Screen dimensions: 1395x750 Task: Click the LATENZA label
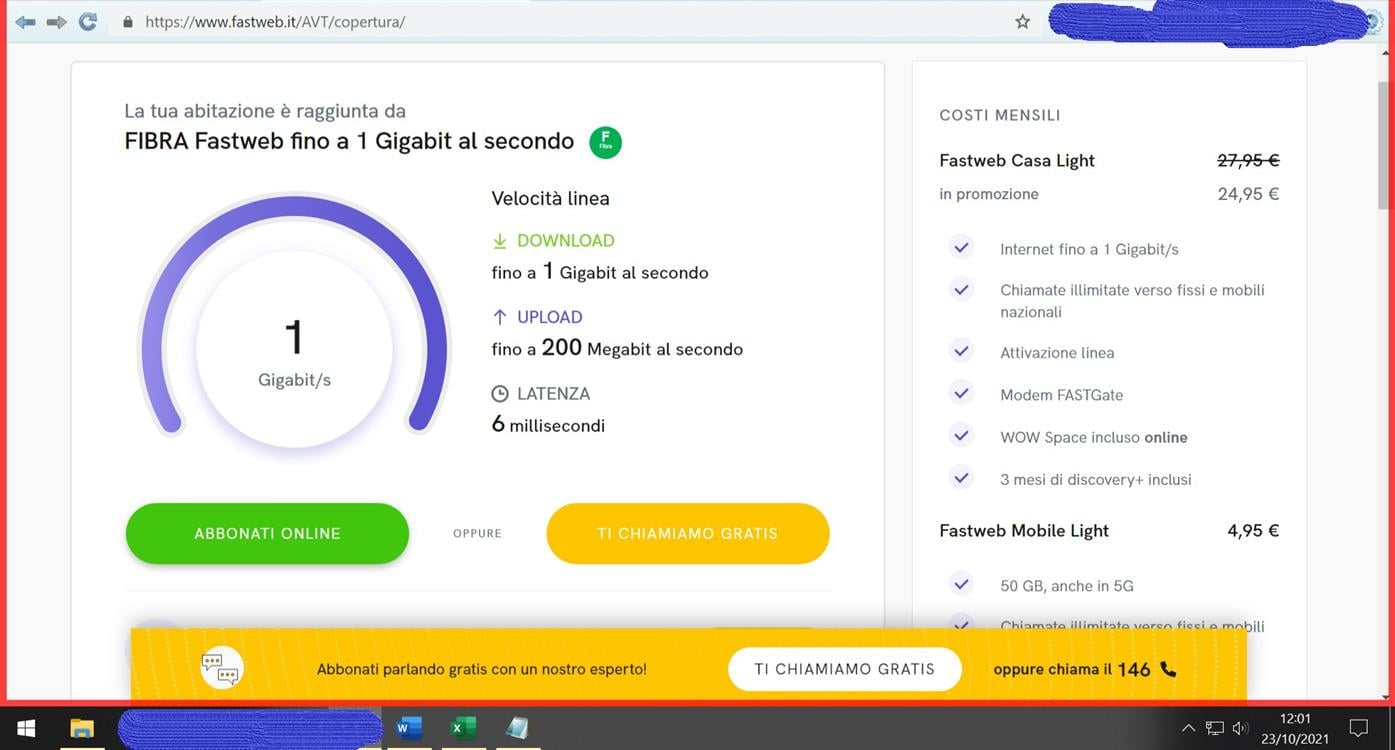point(553,394)
